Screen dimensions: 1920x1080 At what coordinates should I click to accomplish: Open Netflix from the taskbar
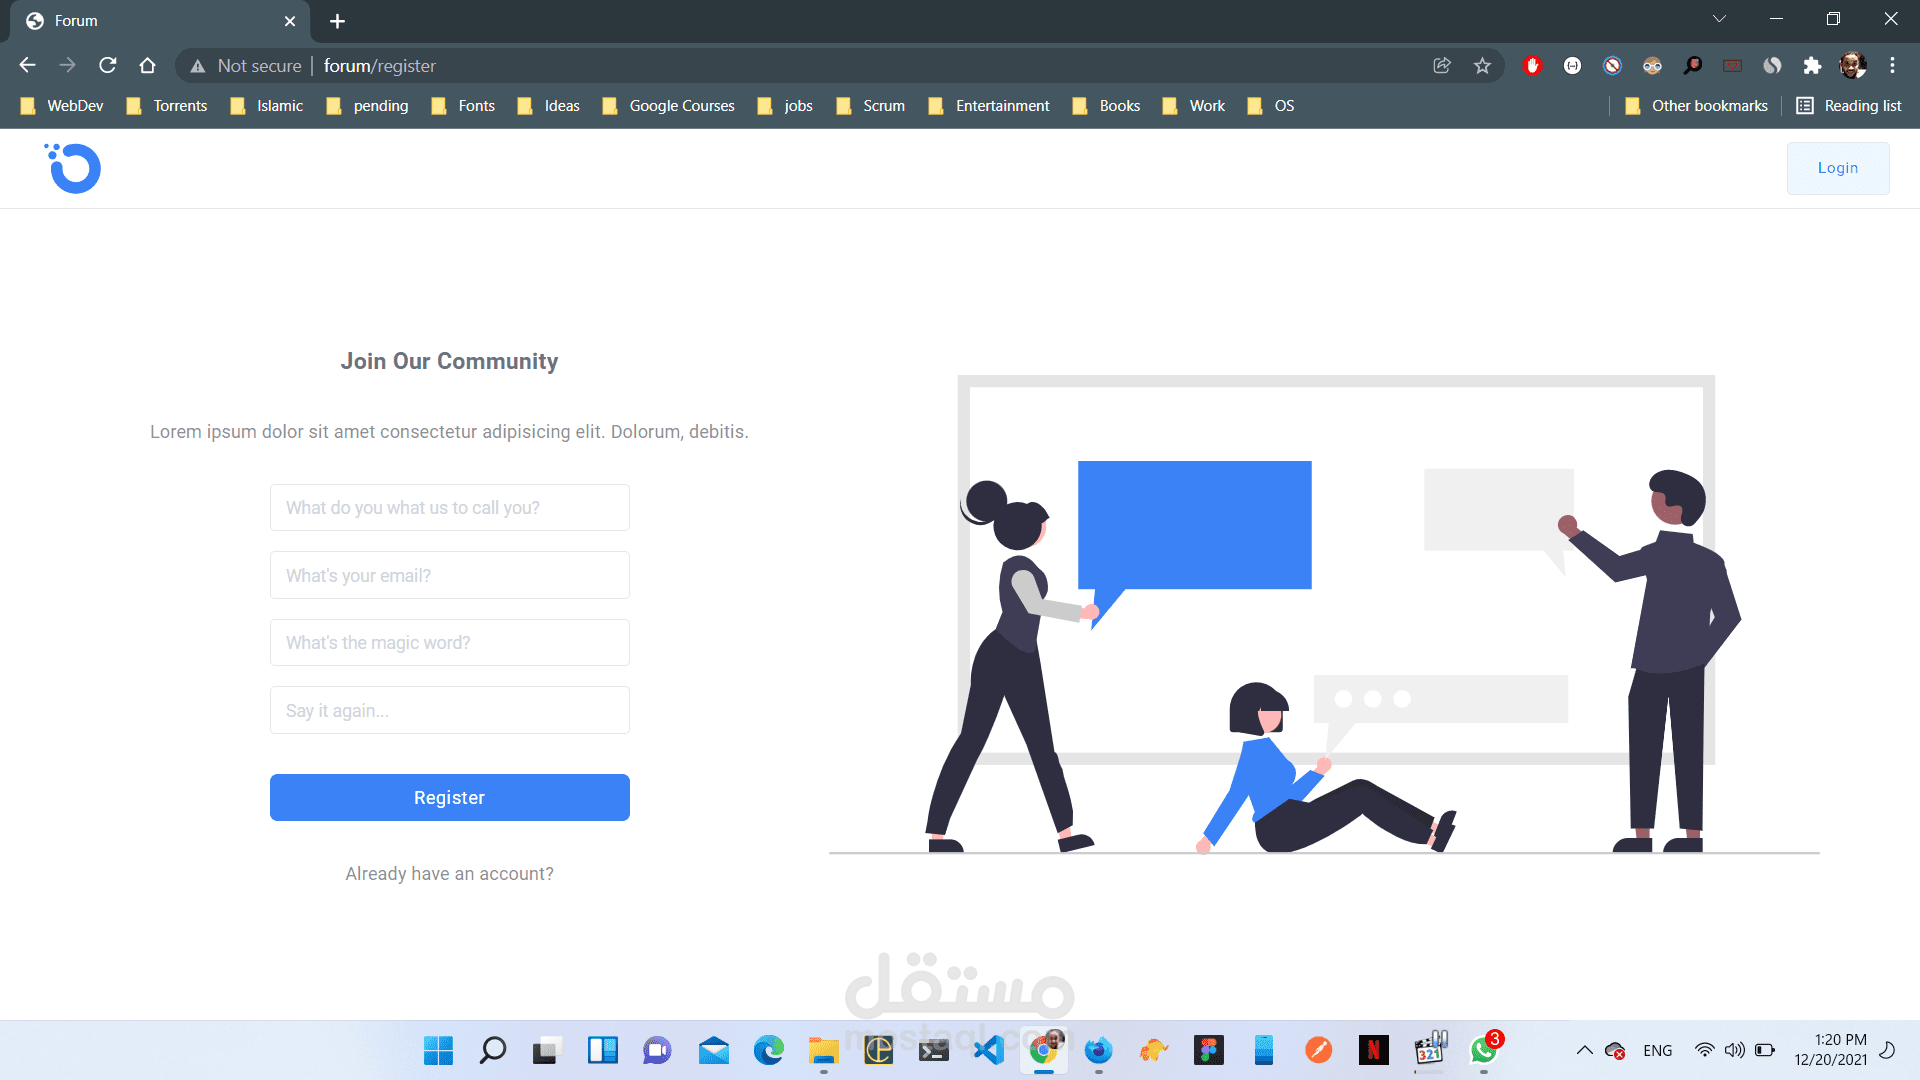pos(1374,1050)
